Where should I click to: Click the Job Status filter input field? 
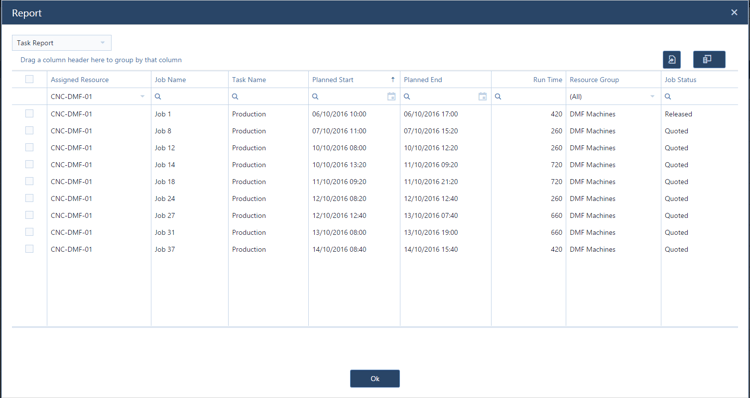point(699,97)
